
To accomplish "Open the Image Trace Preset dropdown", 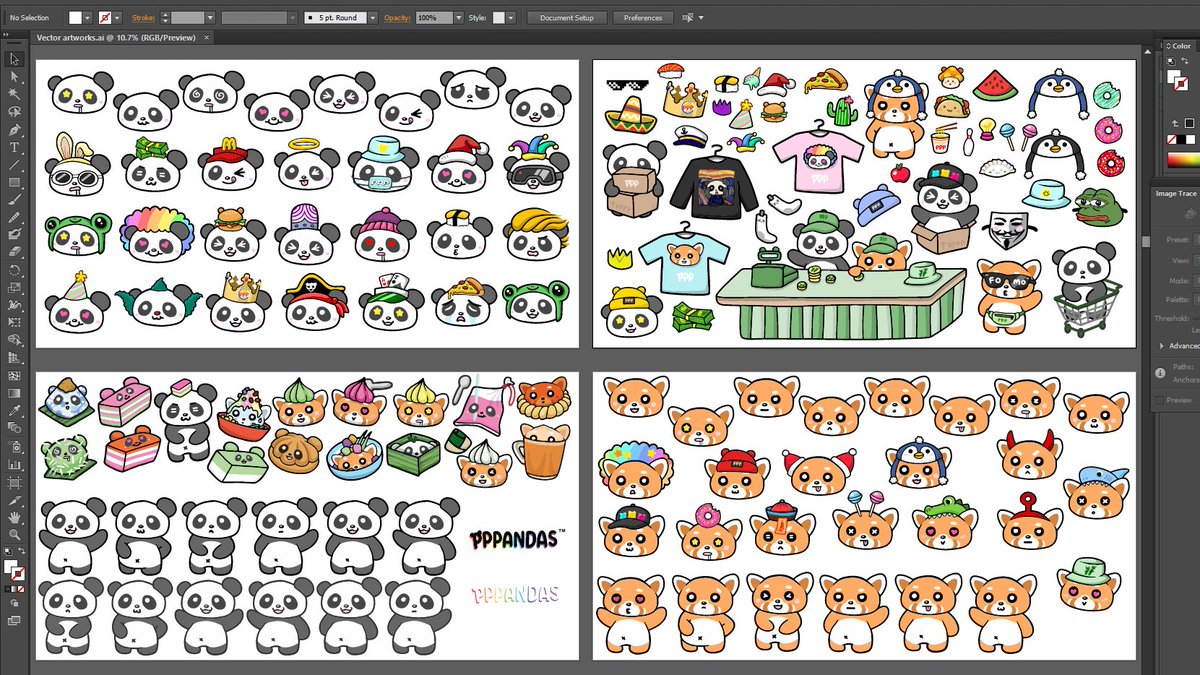I will click(x=1196, y=240).
